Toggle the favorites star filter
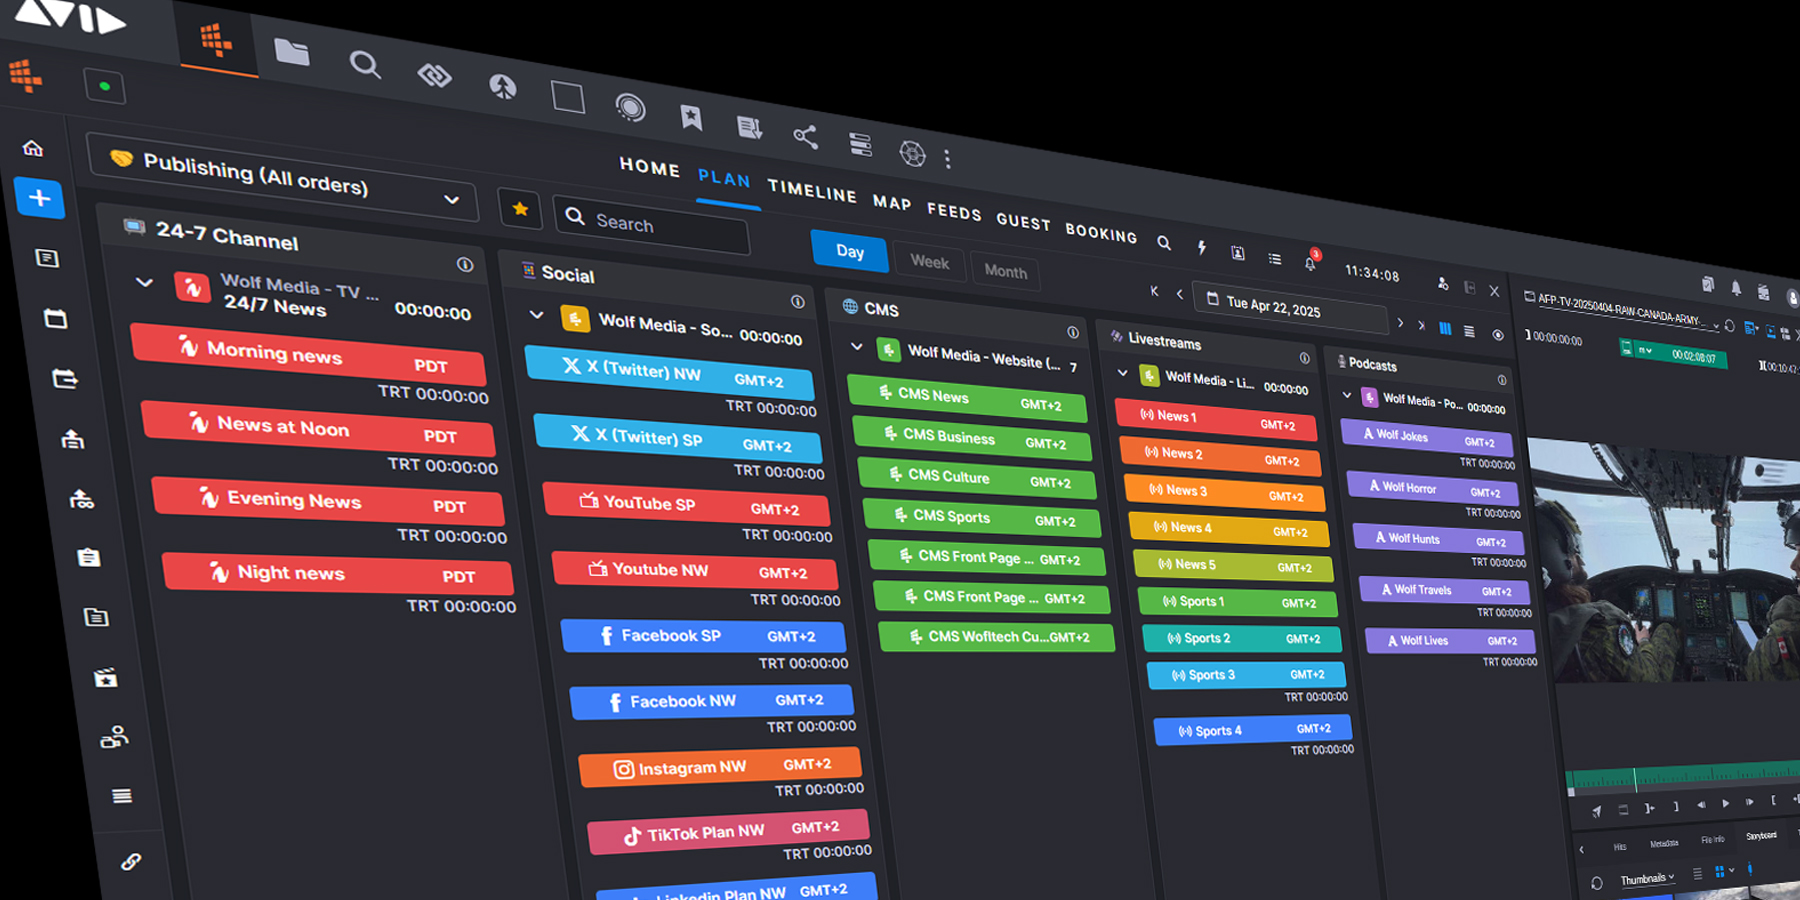Viewport: 1800px width, 900px height. pos(520,209)
